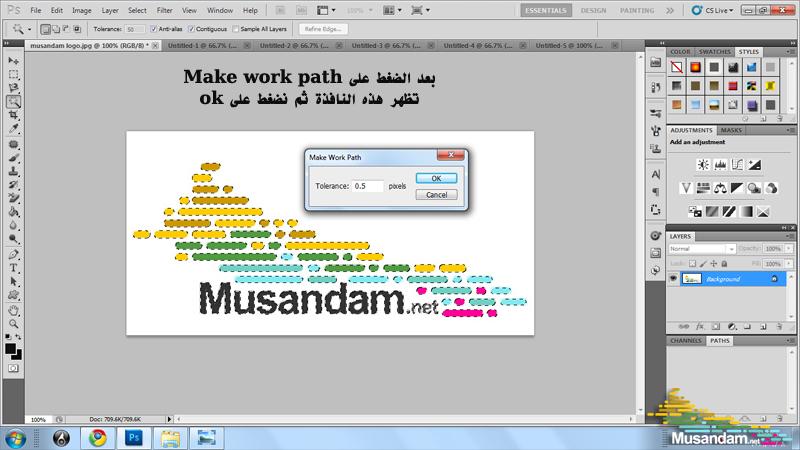
Task: Click the Add layer mask icon
Action: pyautogui.click(x=716, y=327)
